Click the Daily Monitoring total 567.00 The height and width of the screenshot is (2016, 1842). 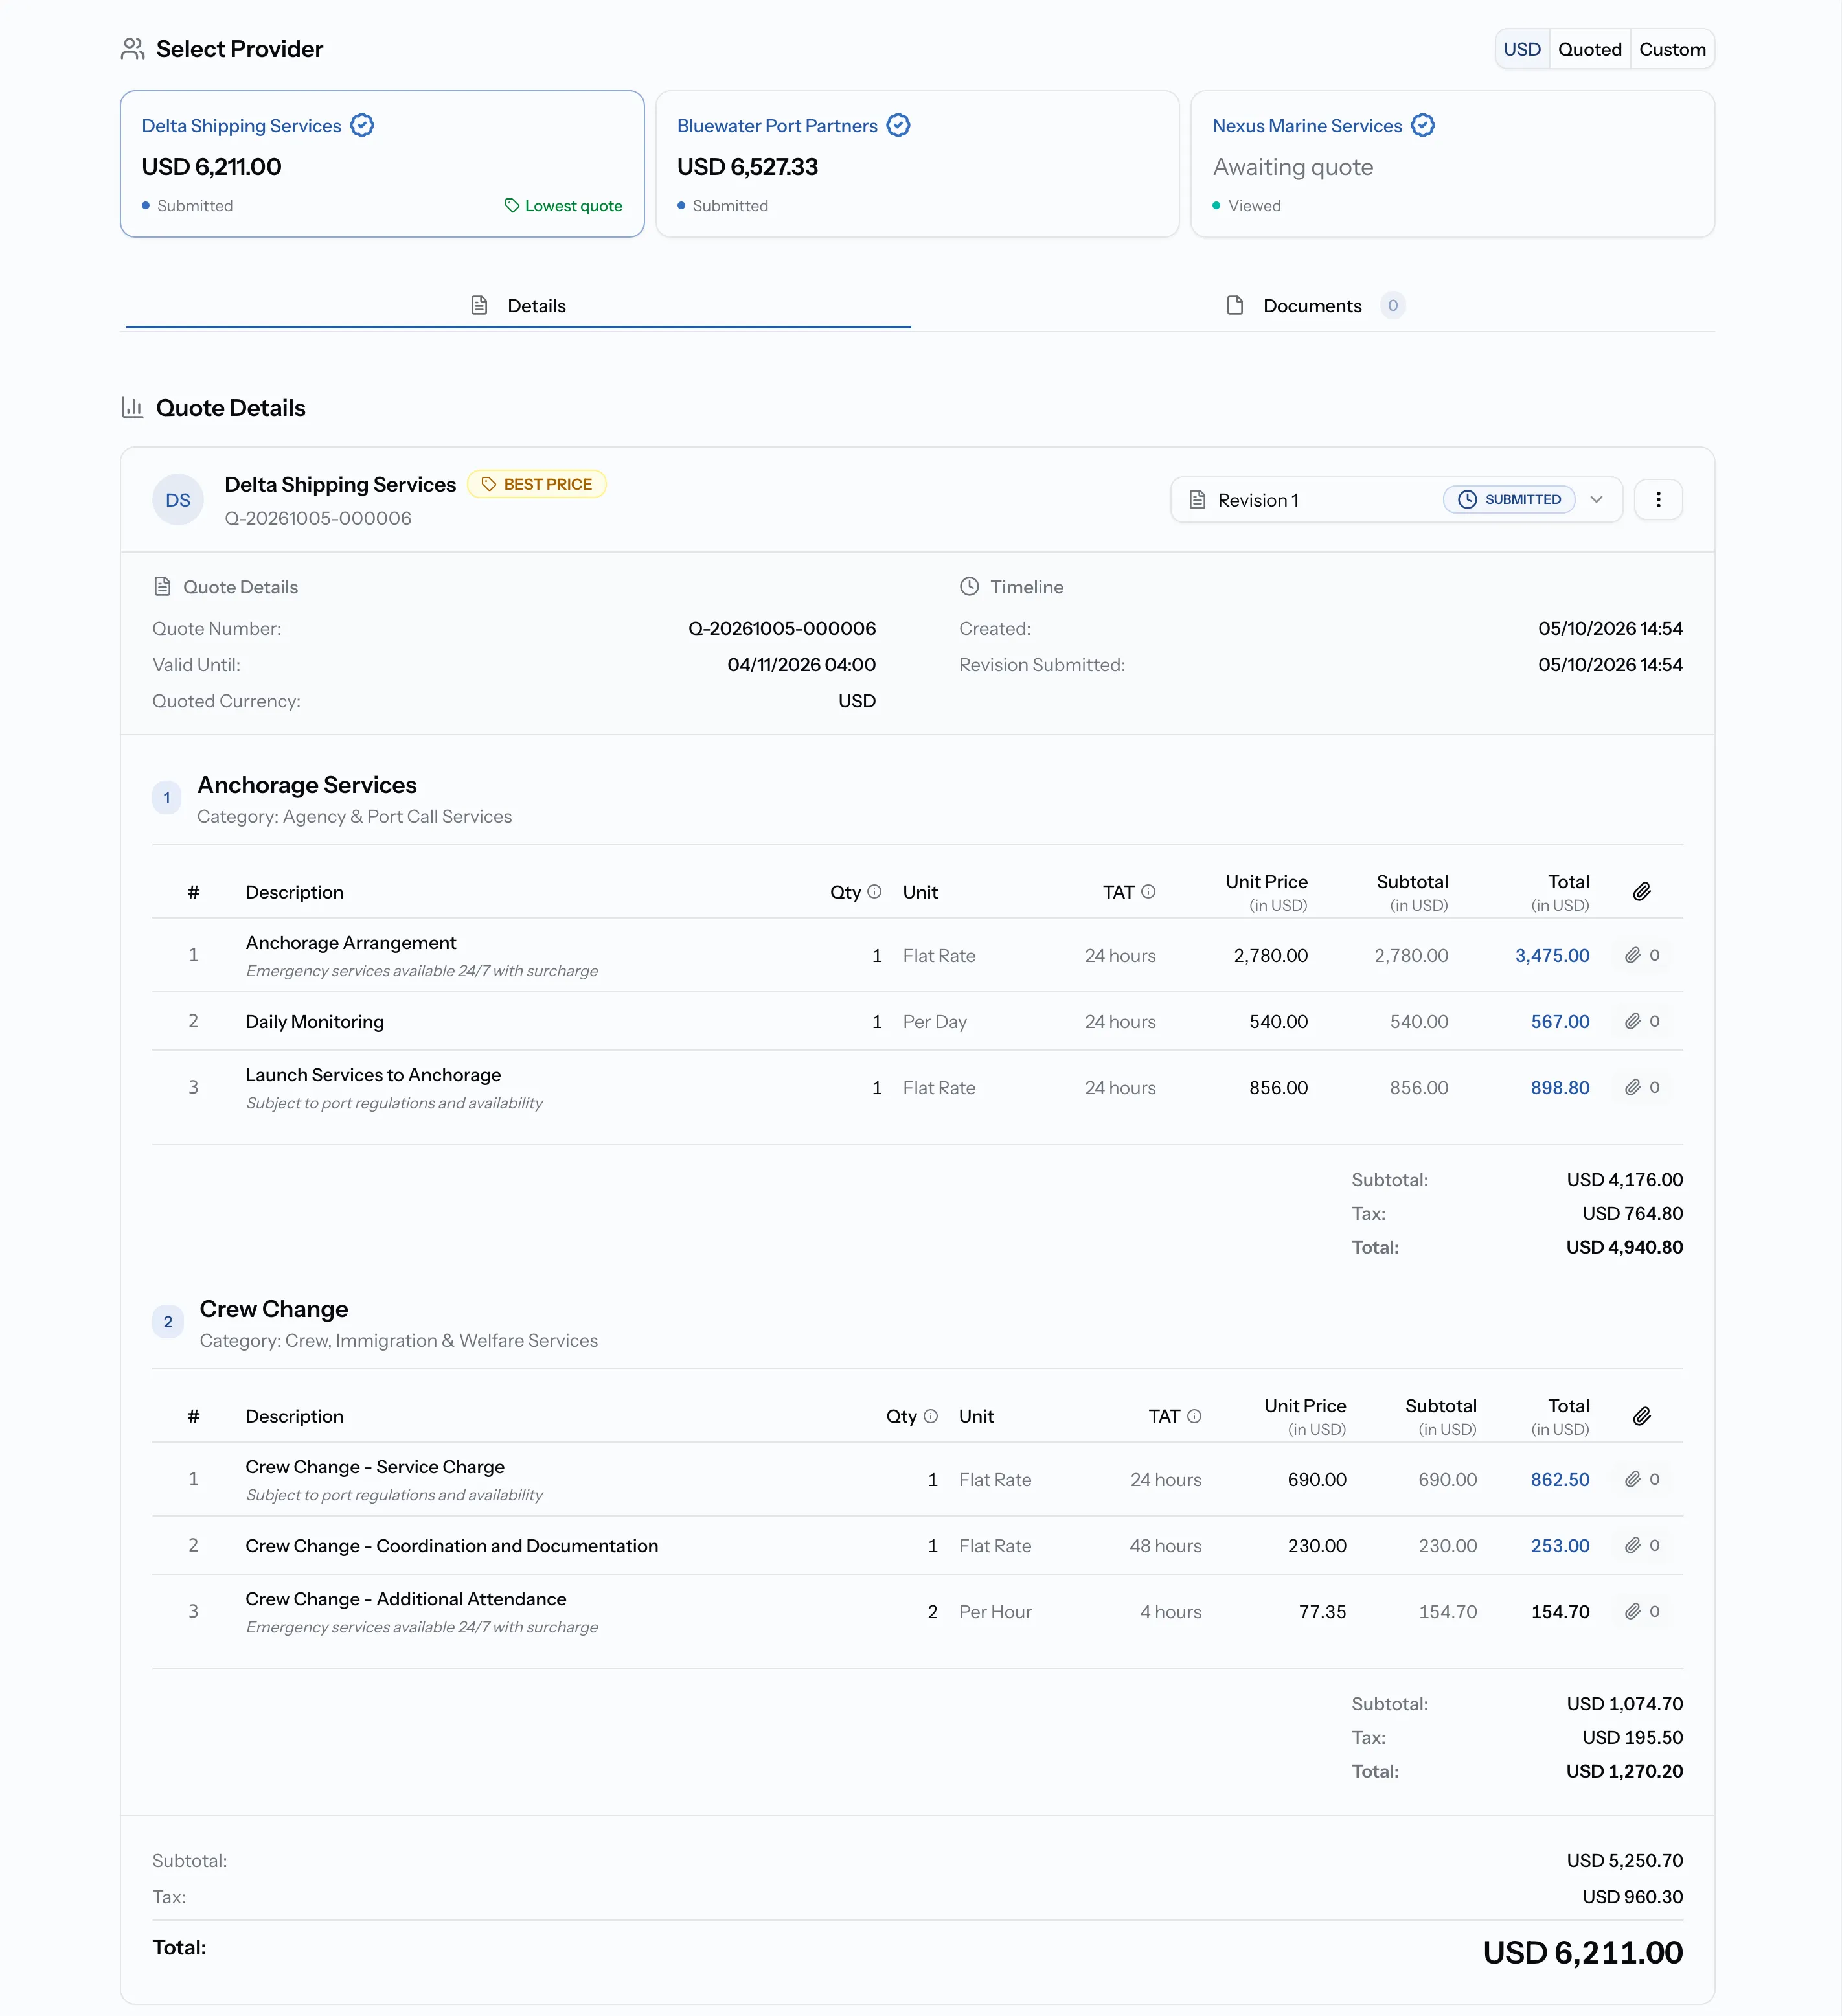[x=1560, y=1021]
